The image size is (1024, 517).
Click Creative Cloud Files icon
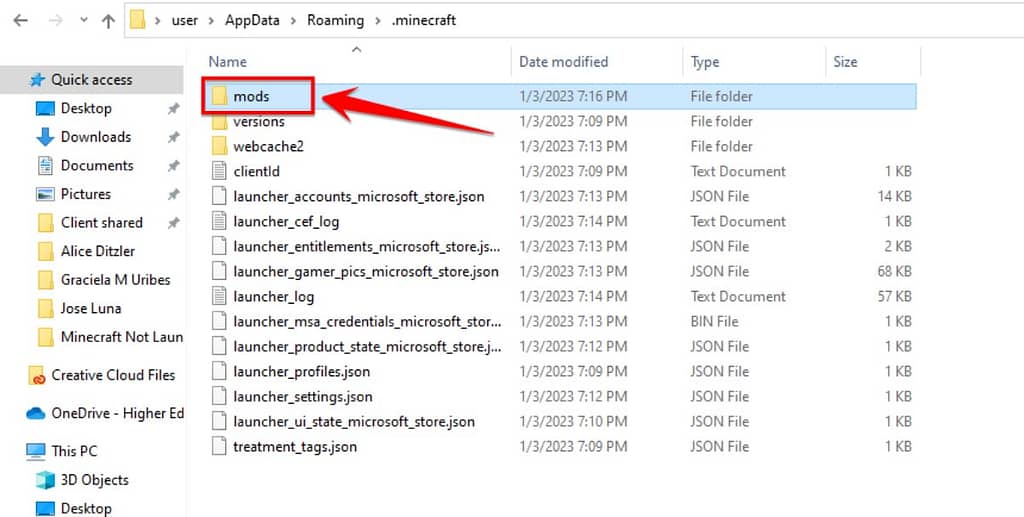[x=37, y=376]
